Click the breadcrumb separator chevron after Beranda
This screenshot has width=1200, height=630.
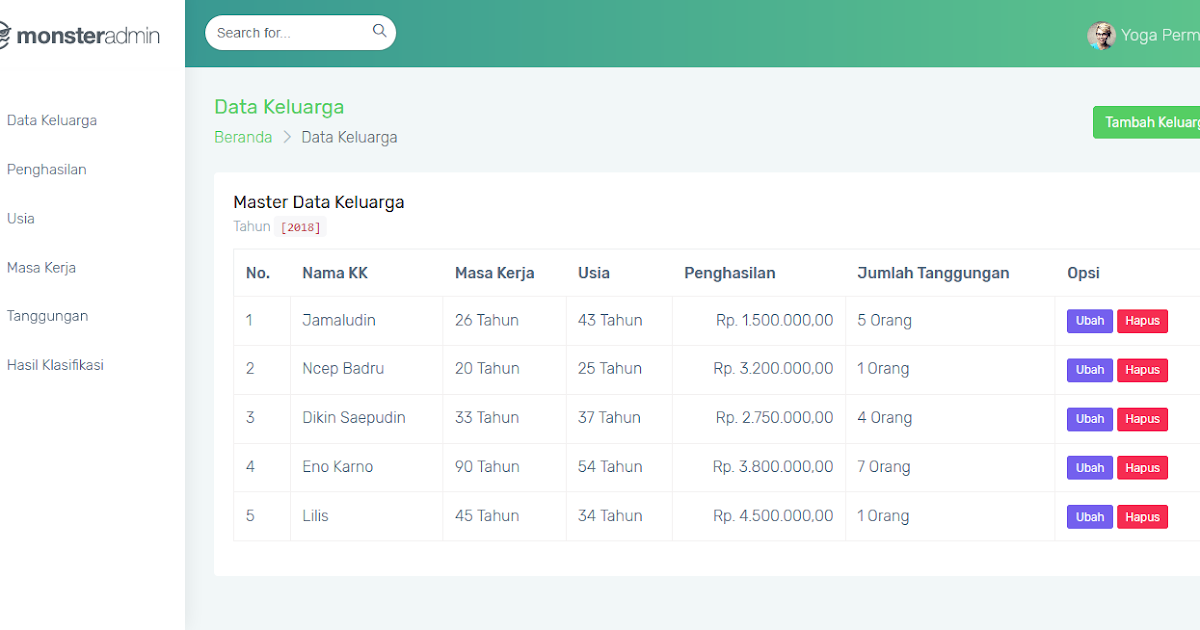(x=286, y=136)
